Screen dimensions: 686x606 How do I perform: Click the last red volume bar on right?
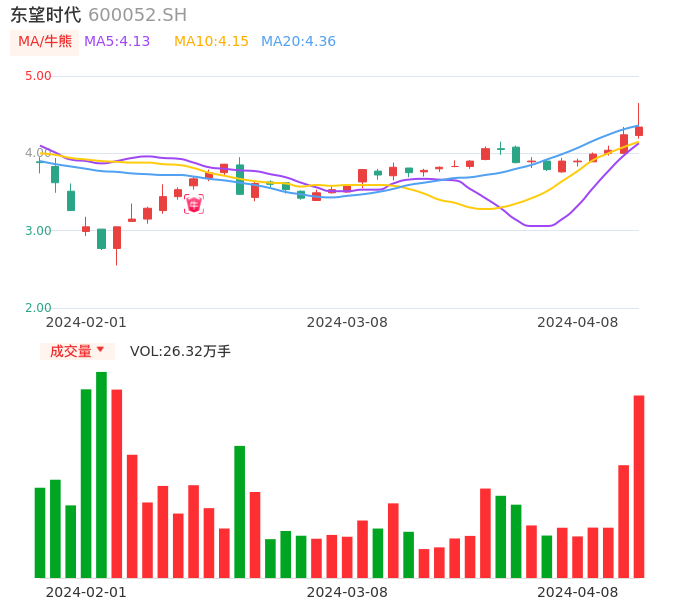(x=639, y=486)
